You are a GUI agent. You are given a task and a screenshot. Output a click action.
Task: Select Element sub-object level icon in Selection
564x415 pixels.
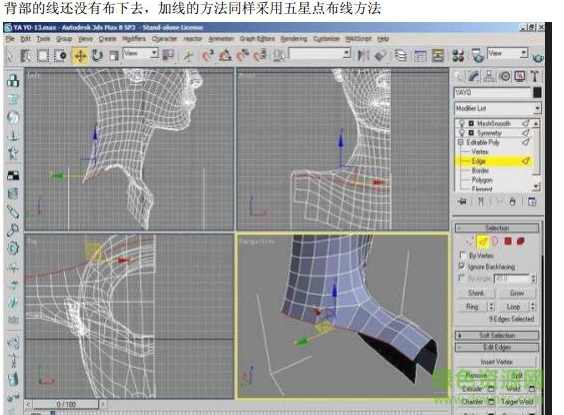click(521, 242)
